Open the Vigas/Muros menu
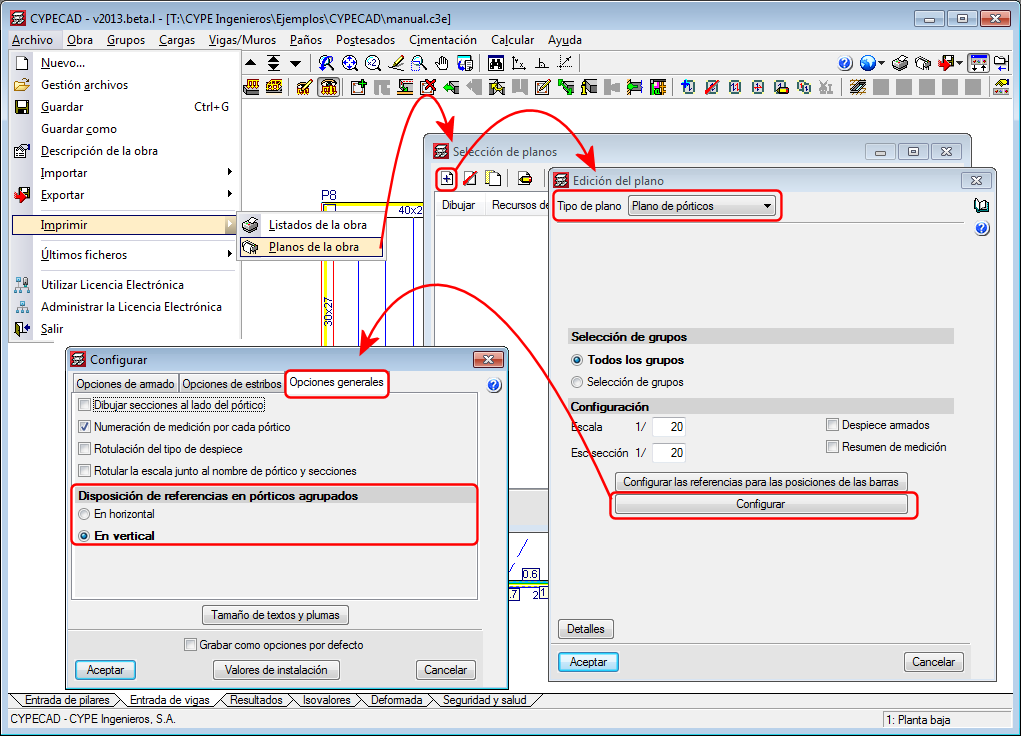This screenshot has height=736, width=1021. tap(242, 40)
